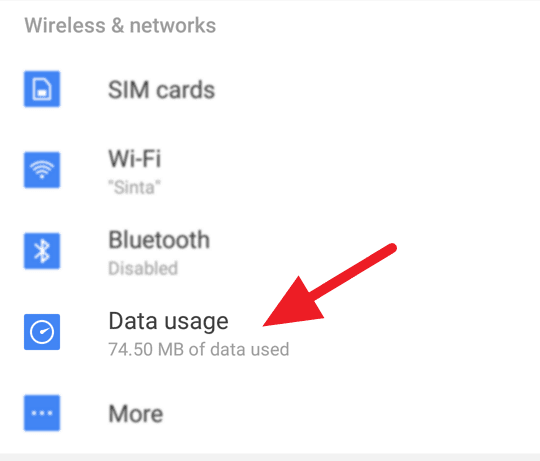Select "74.50 MB of data used" text

(x=199, y=349)
